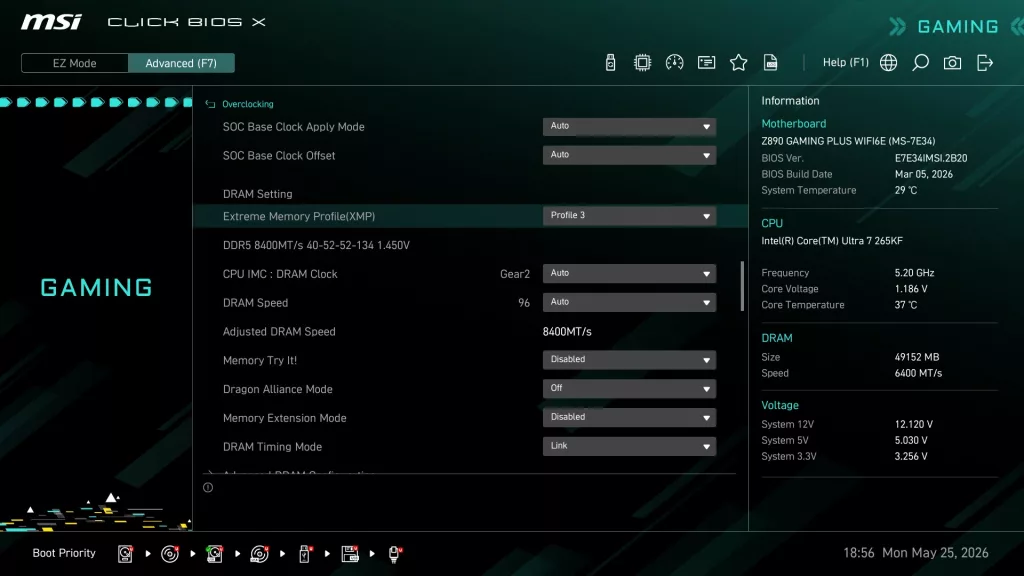
Task: Click Core Voltage 1.186 V value
Action: coord(911,289)
